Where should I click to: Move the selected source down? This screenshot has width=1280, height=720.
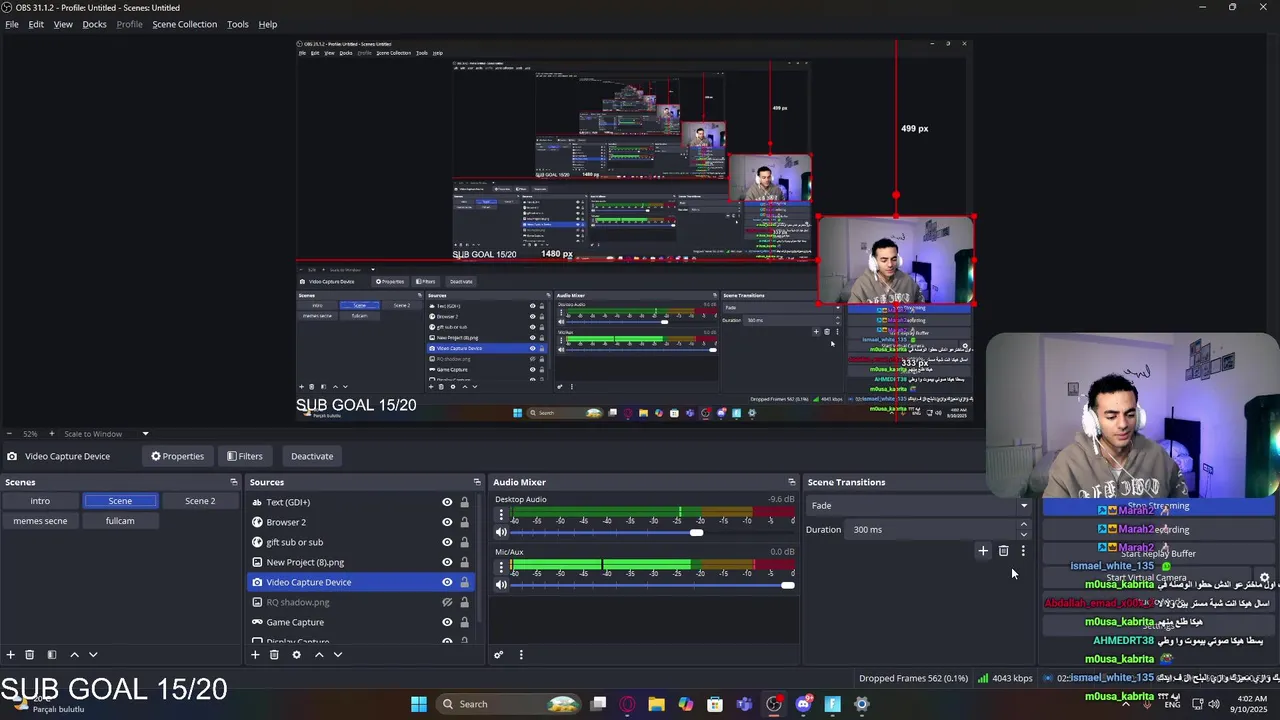click(338, 655)
